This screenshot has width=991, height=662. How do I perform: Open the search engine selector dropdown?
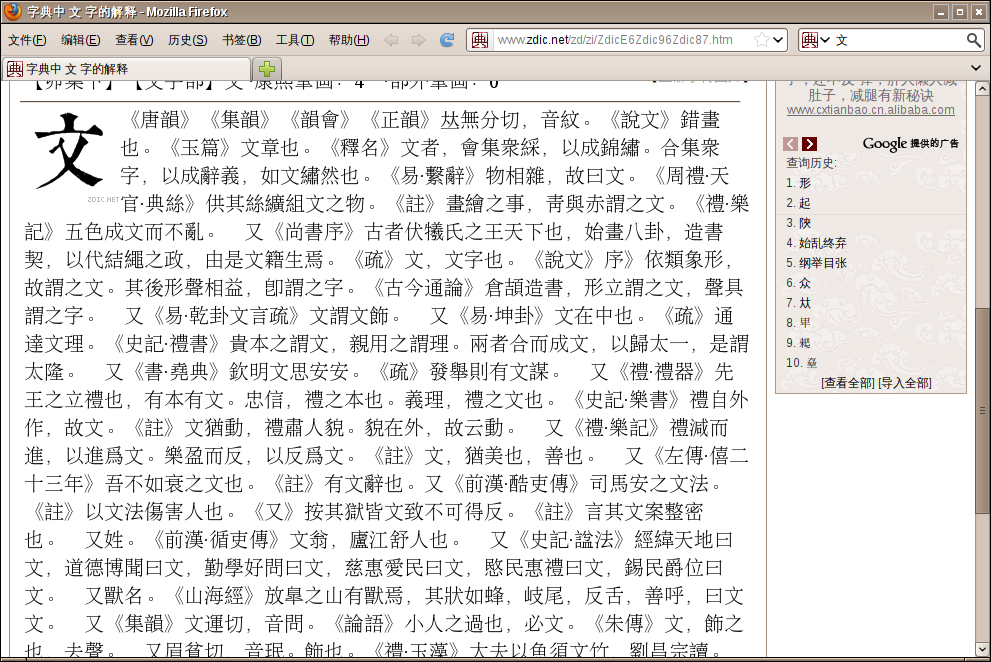tap(815, 40)
